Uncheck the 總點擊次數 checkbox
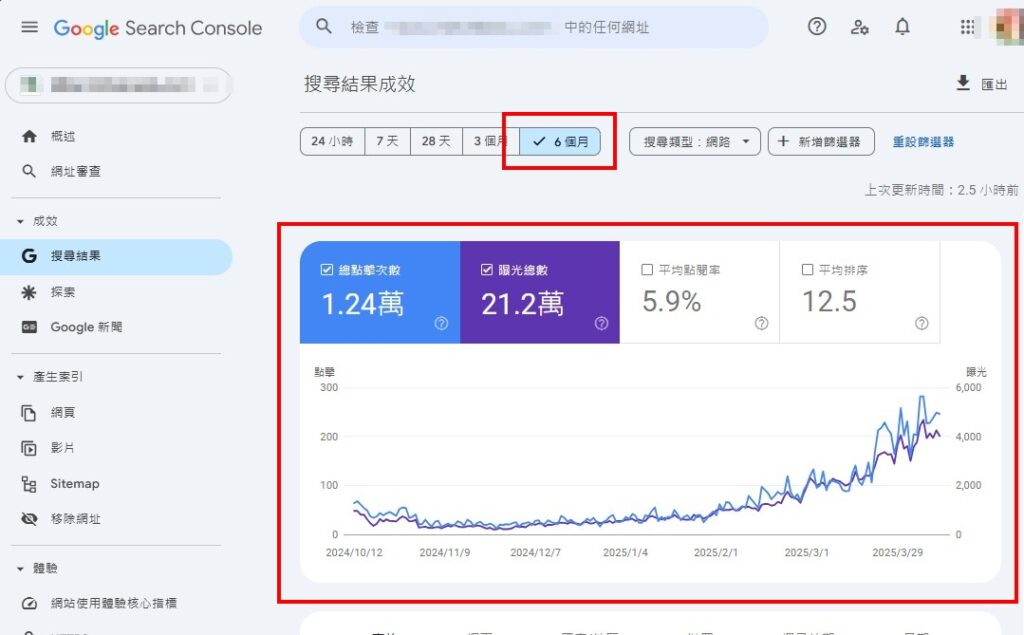This screenshot has height=635, width=1024. (327, 270)
